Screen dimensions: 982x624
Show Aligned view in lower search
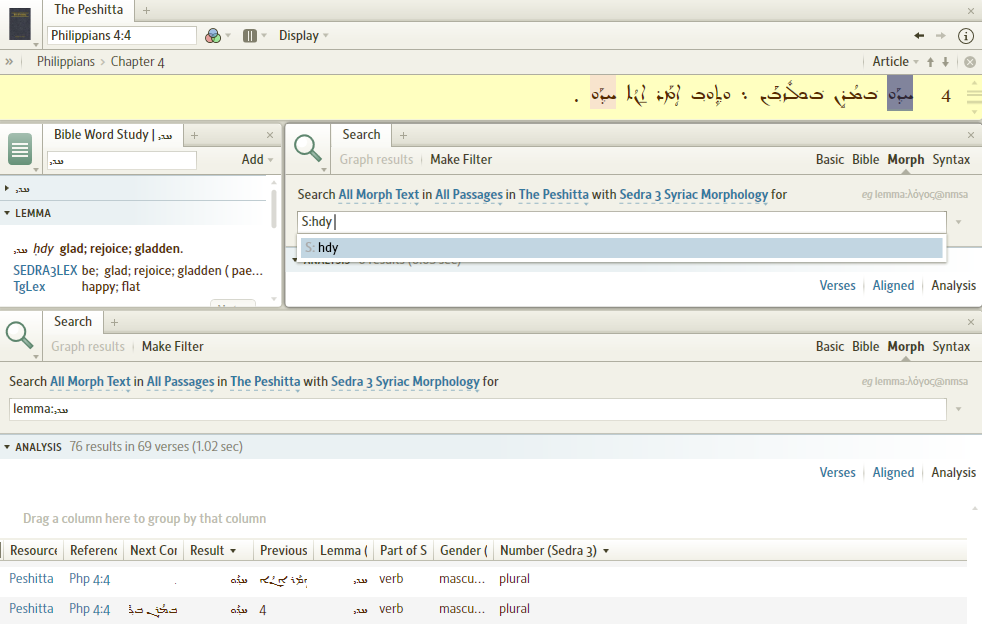(x=893, y=472)
